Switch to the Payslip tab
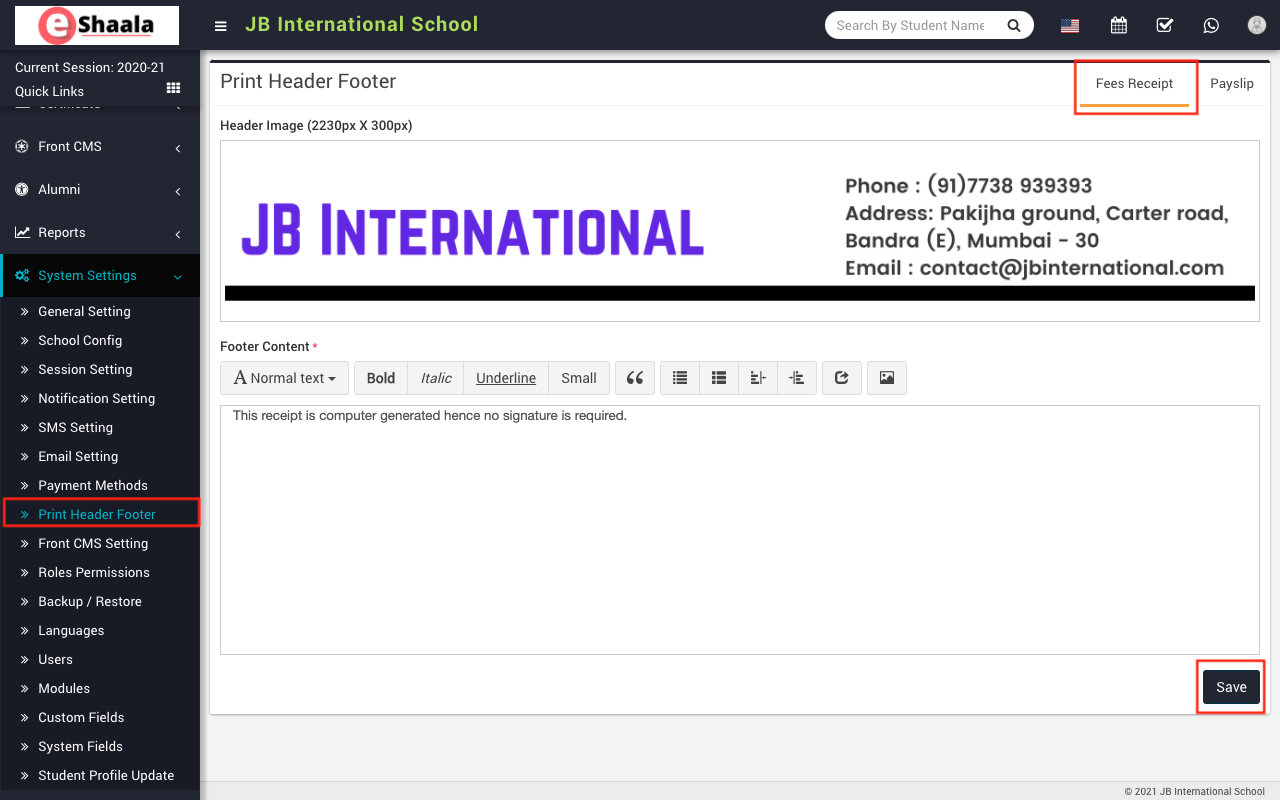 click(1231, 84)
